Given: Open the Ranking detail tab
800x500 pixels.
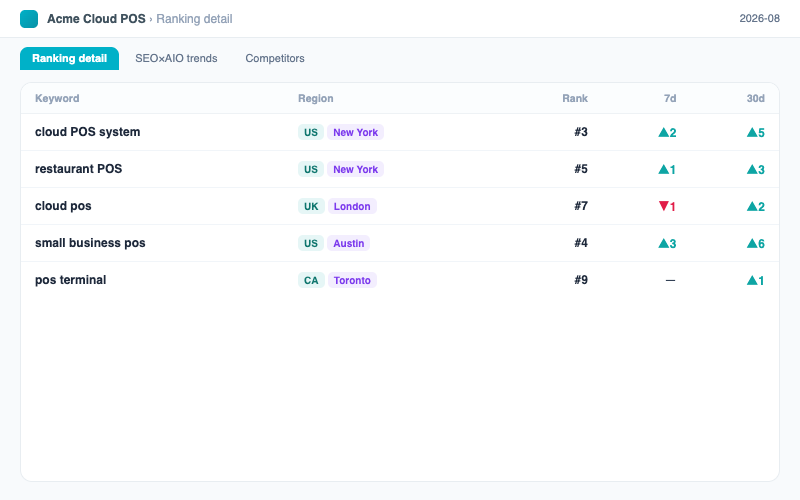Looking at the screenshot, I should (x=69, y=58).
